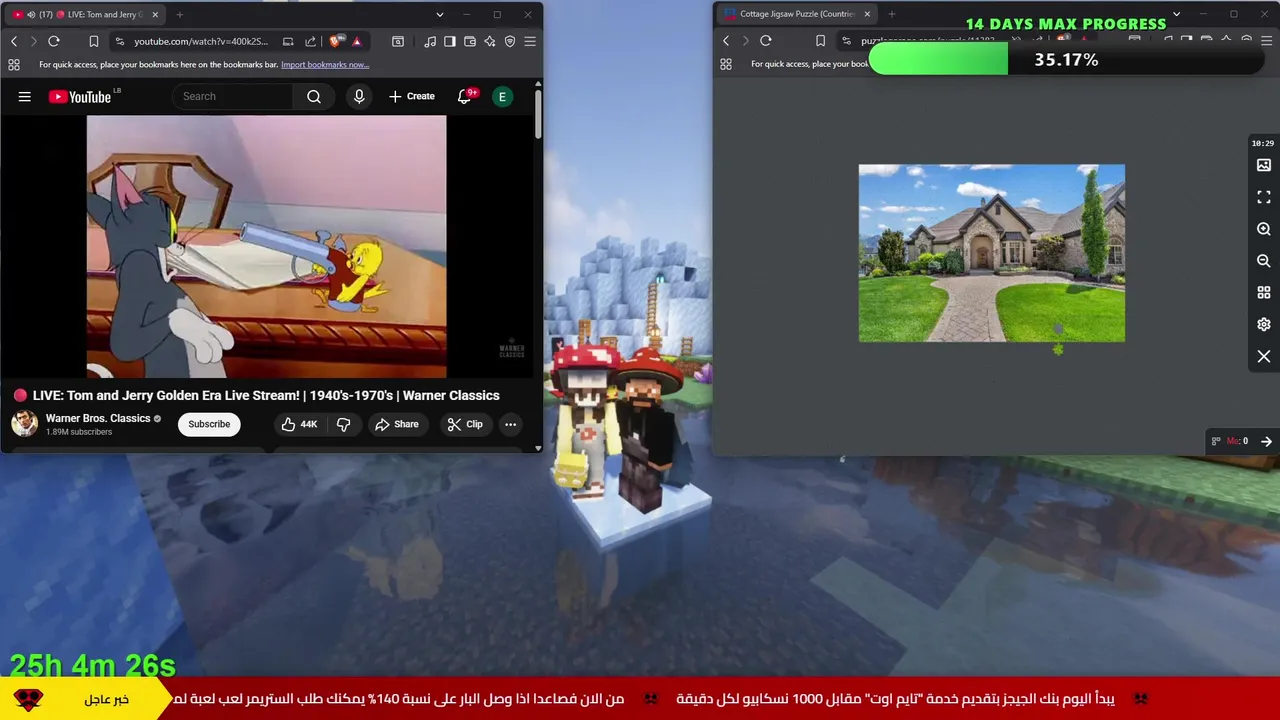This screenshot has width=1280, height=720.
Task: Click the cottage puzzle image
Action: coord(992,253)
